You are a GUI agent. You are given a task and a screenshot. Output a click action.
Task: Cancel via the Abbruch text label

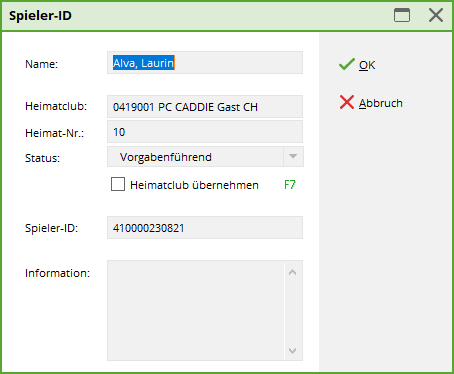pos(381,103)
